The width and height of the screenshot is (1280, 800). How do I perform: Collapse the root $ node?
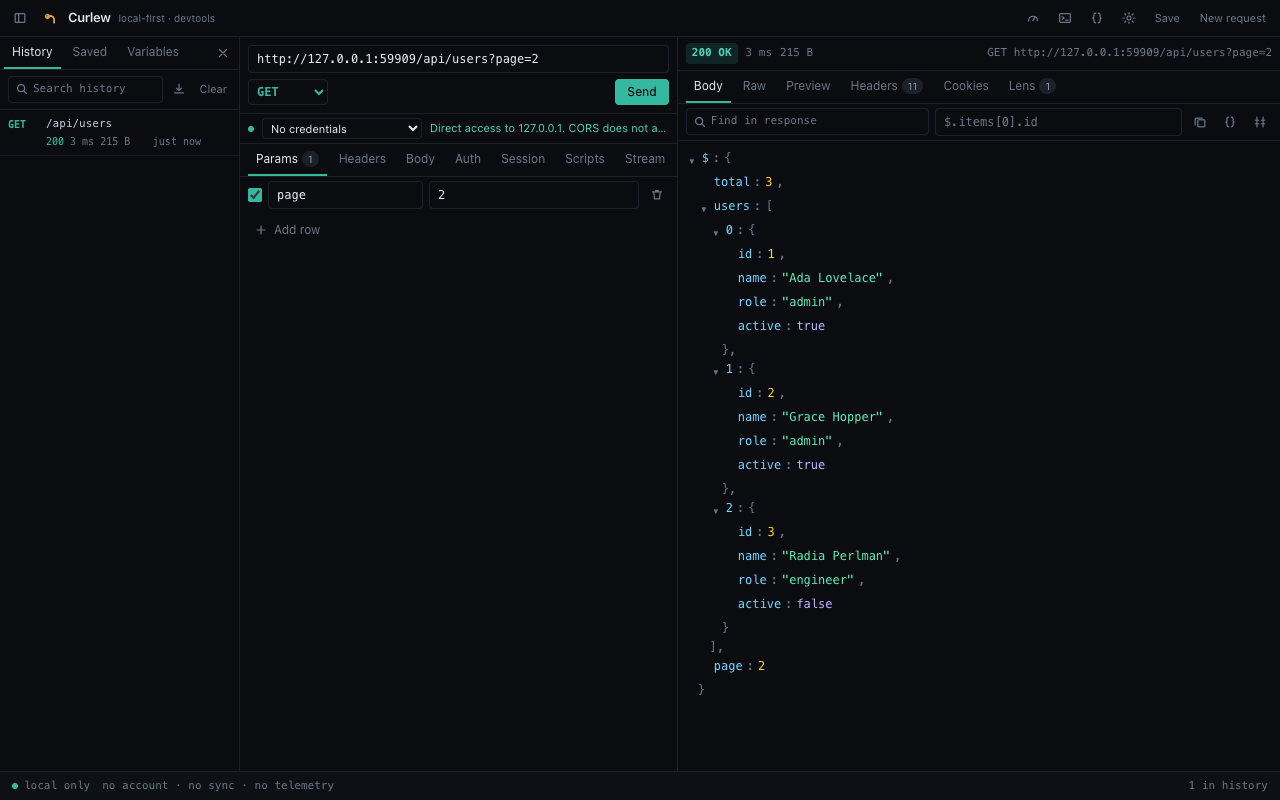(x=692, y=160)
